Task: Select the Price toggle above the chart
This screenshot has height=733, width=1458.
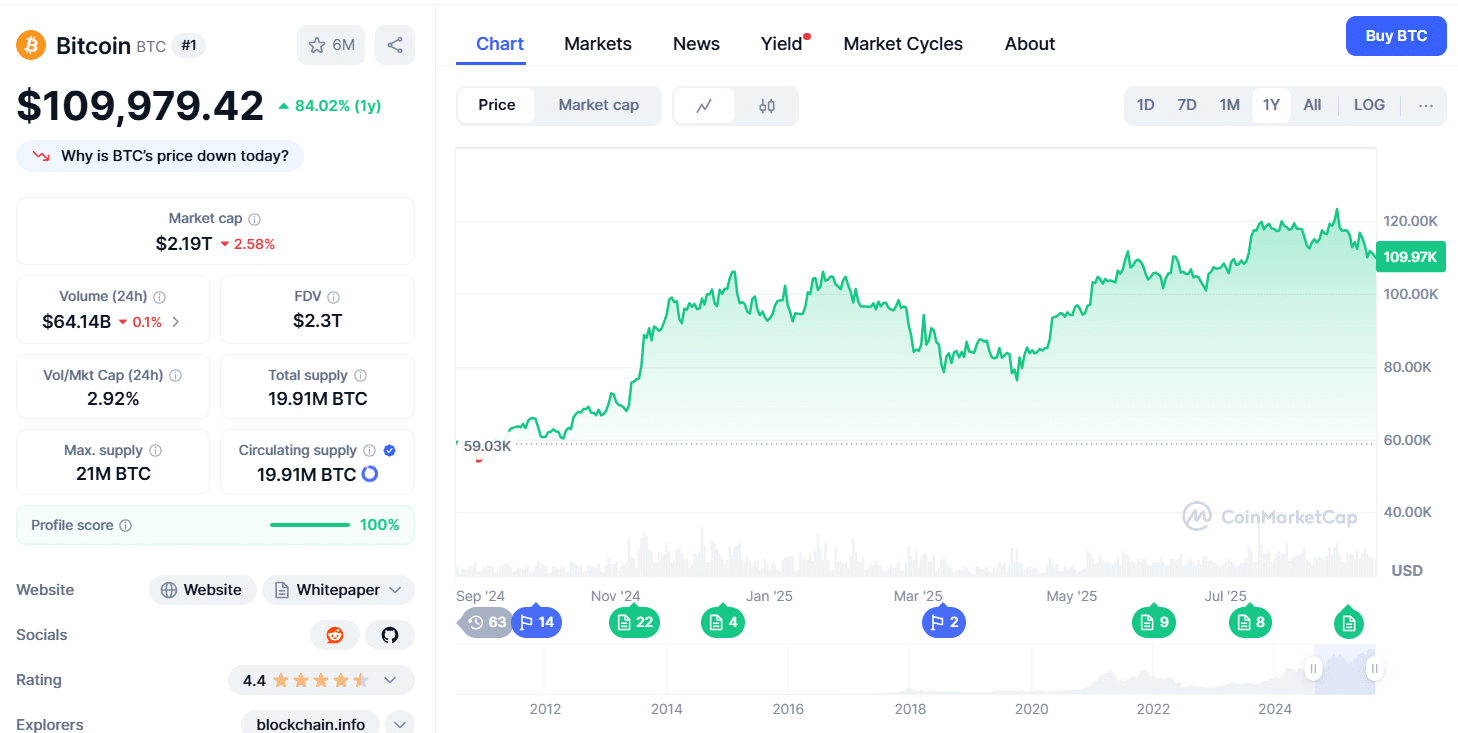Action: (x=497, y=104)
